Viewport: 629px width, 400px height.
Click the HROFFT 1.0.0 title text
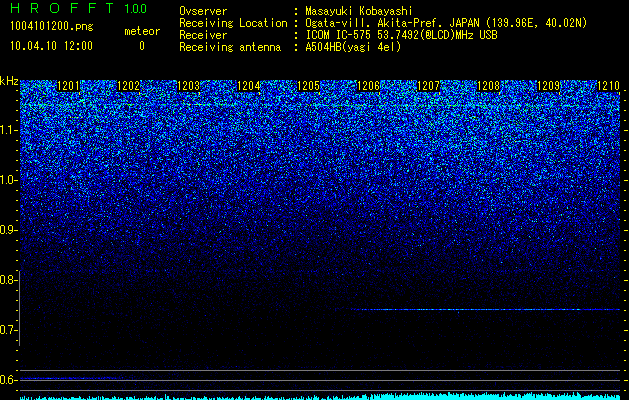point(78,8)
